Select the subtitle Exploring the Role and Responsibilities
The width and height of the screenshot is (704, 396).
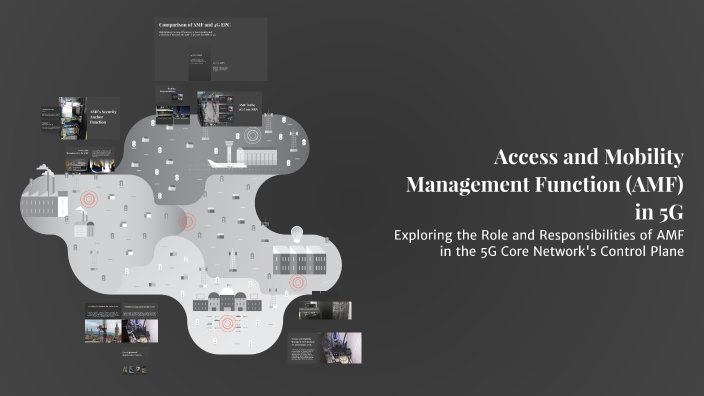click(x=539, y=243)
